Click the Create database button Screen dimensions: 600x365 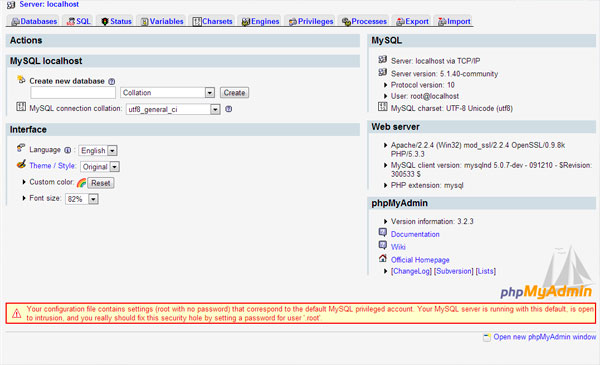click(234, 93)
